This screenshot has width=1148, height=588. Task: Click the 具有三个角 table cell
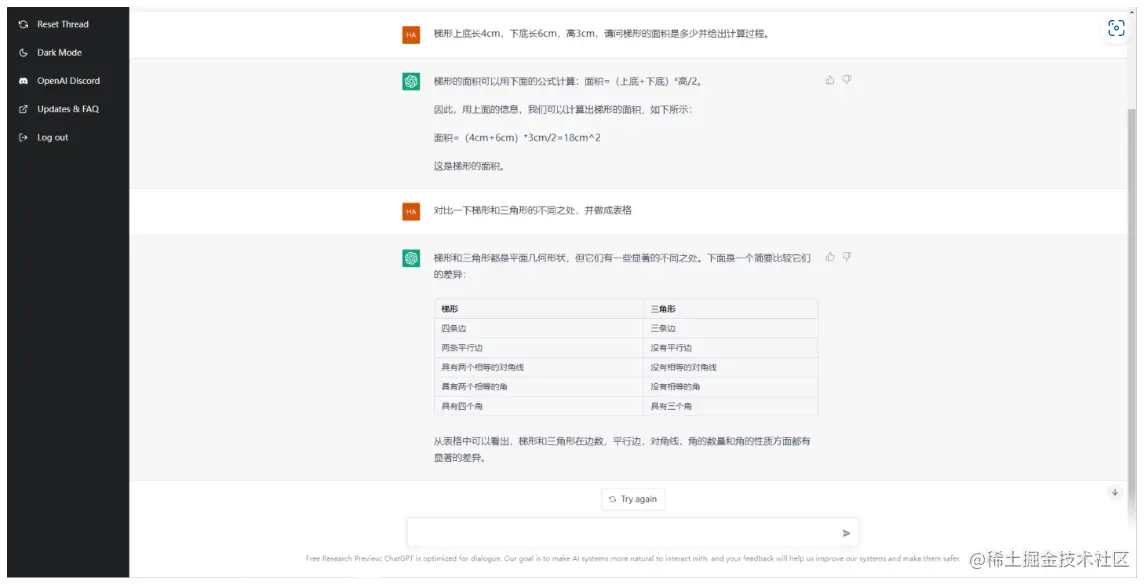click(730, 406)
